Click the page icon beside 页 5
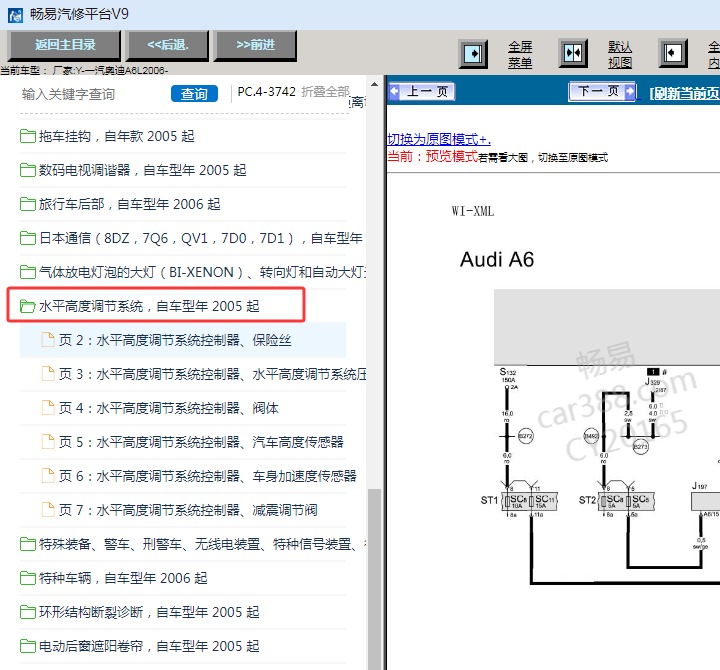The width and height of the screenshot is (720, 670). 48,442
